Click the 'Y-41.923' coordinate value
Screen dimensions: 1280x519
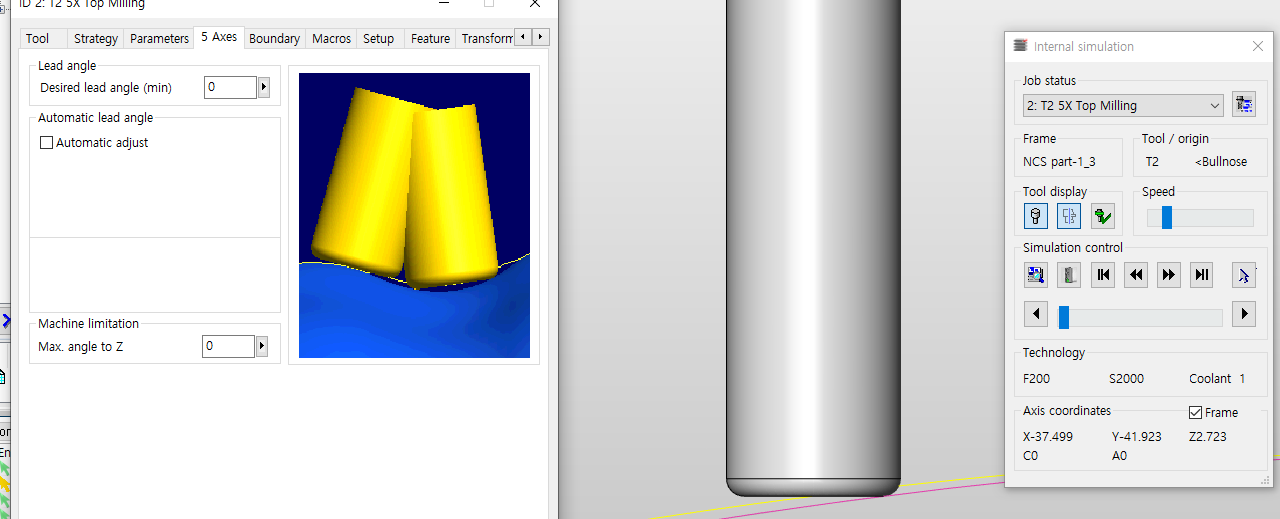click(1137, 437)
